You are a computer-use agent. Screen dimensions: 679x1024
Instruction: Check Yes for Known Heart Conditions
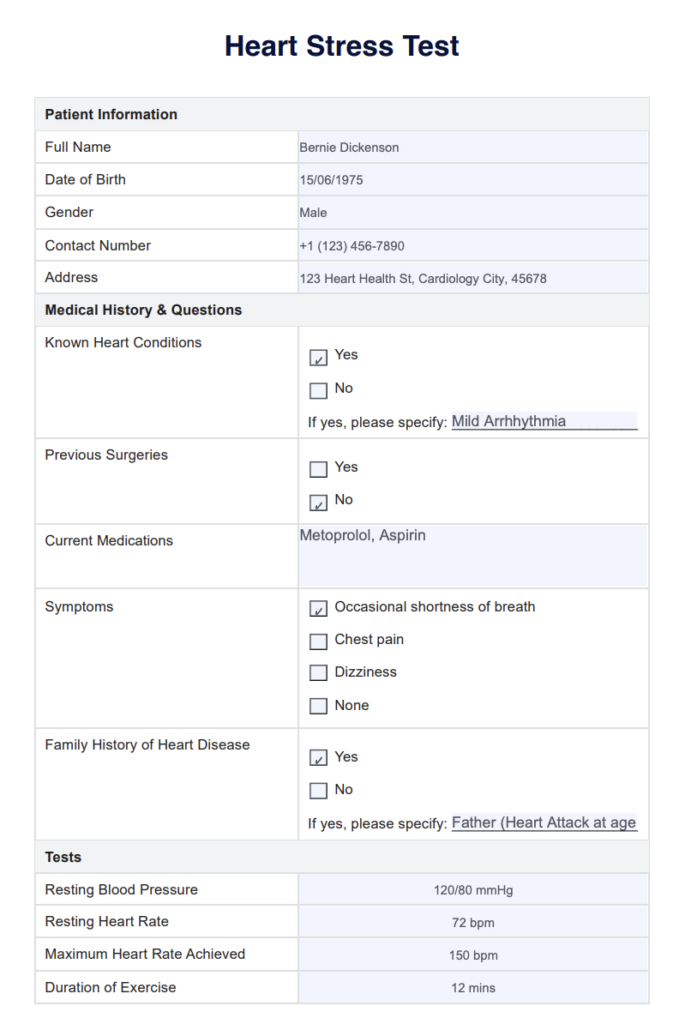coord(318,357)
